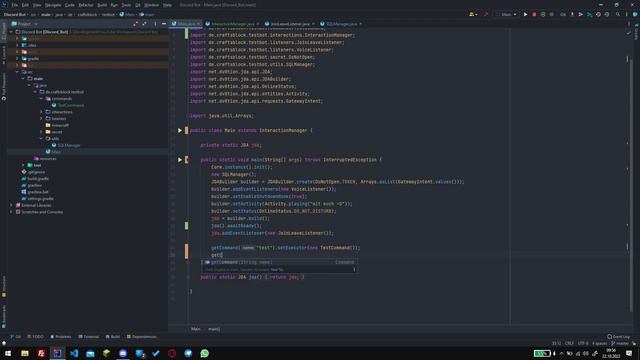The image size is (640, 360).
Task: Open the Navigate menu
Action: [53, 5]
